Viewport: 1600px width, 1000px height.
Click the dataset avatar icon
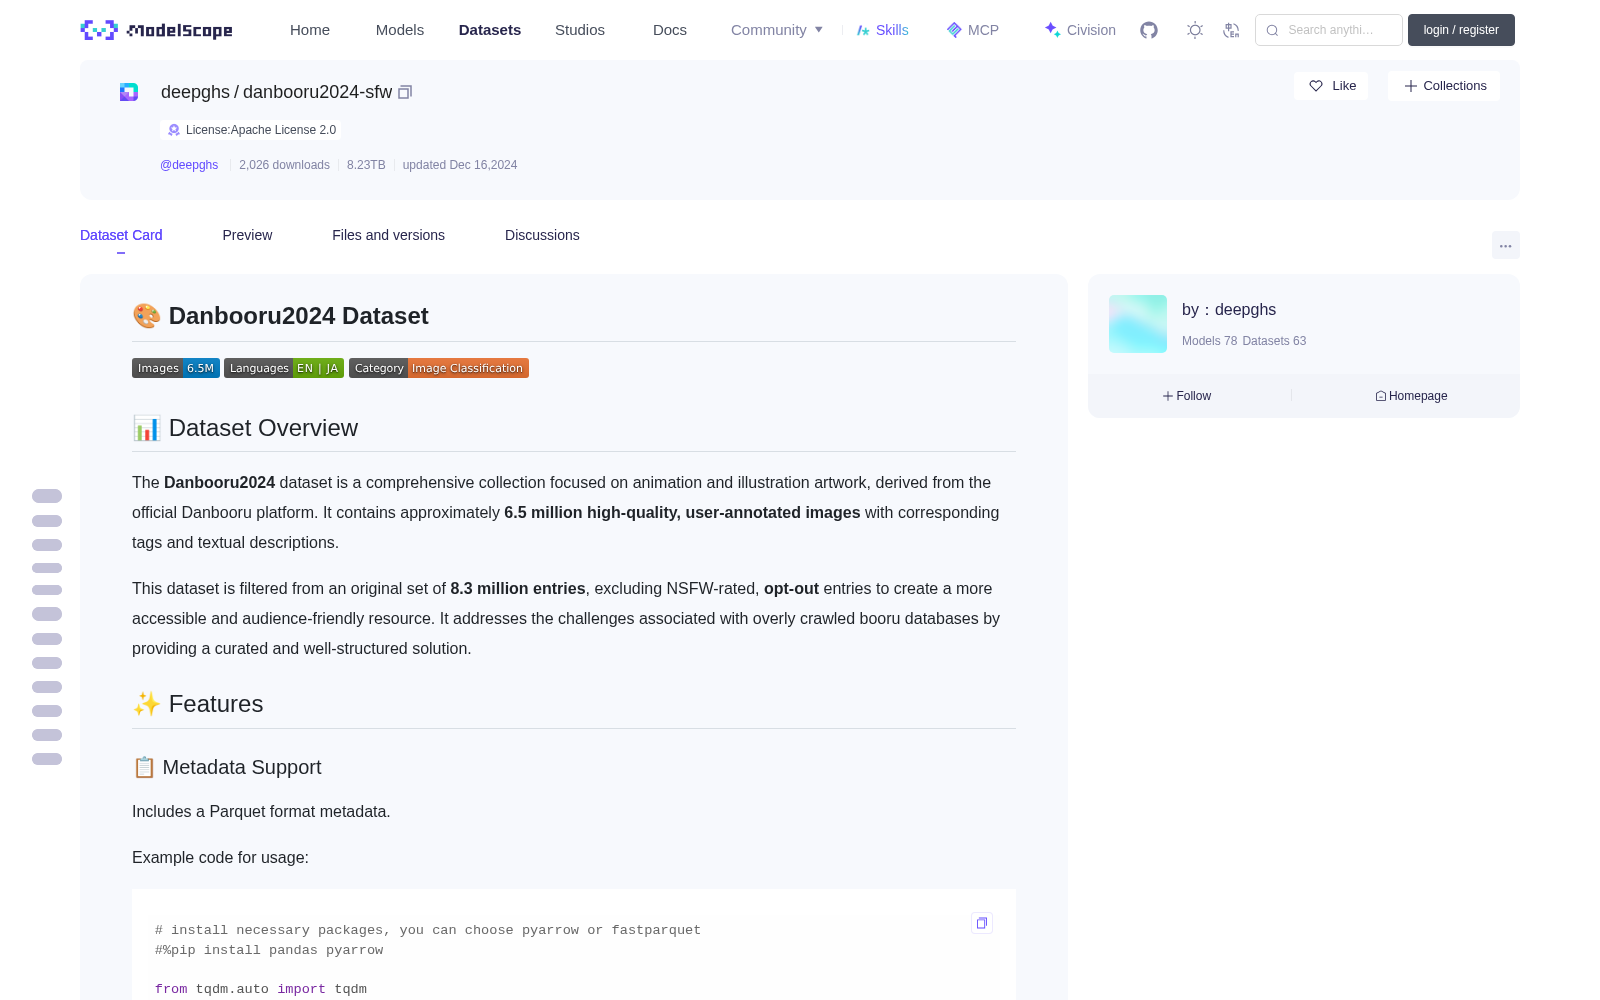[x=129, y=92]
